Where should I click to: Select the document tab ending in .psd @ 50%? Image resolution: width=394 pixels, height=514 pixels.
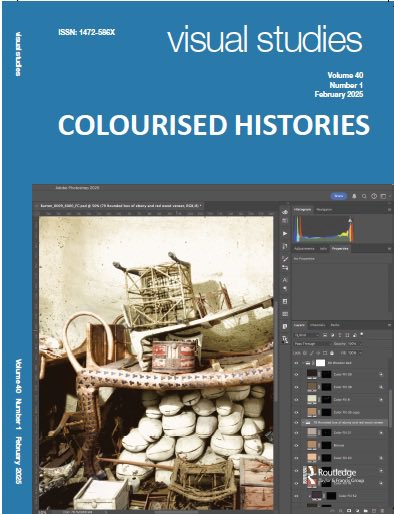pyautogui.click(x=120, y=206)
